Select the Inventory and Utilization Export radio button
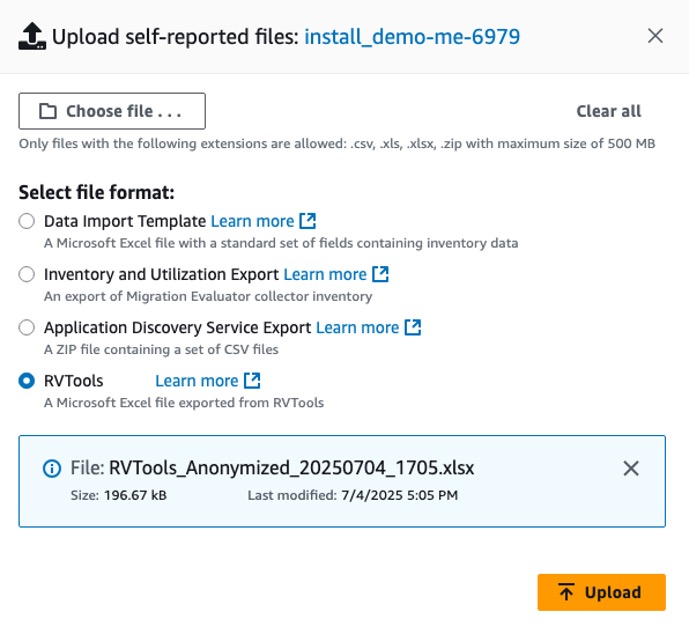 click(x=27, y=274)
